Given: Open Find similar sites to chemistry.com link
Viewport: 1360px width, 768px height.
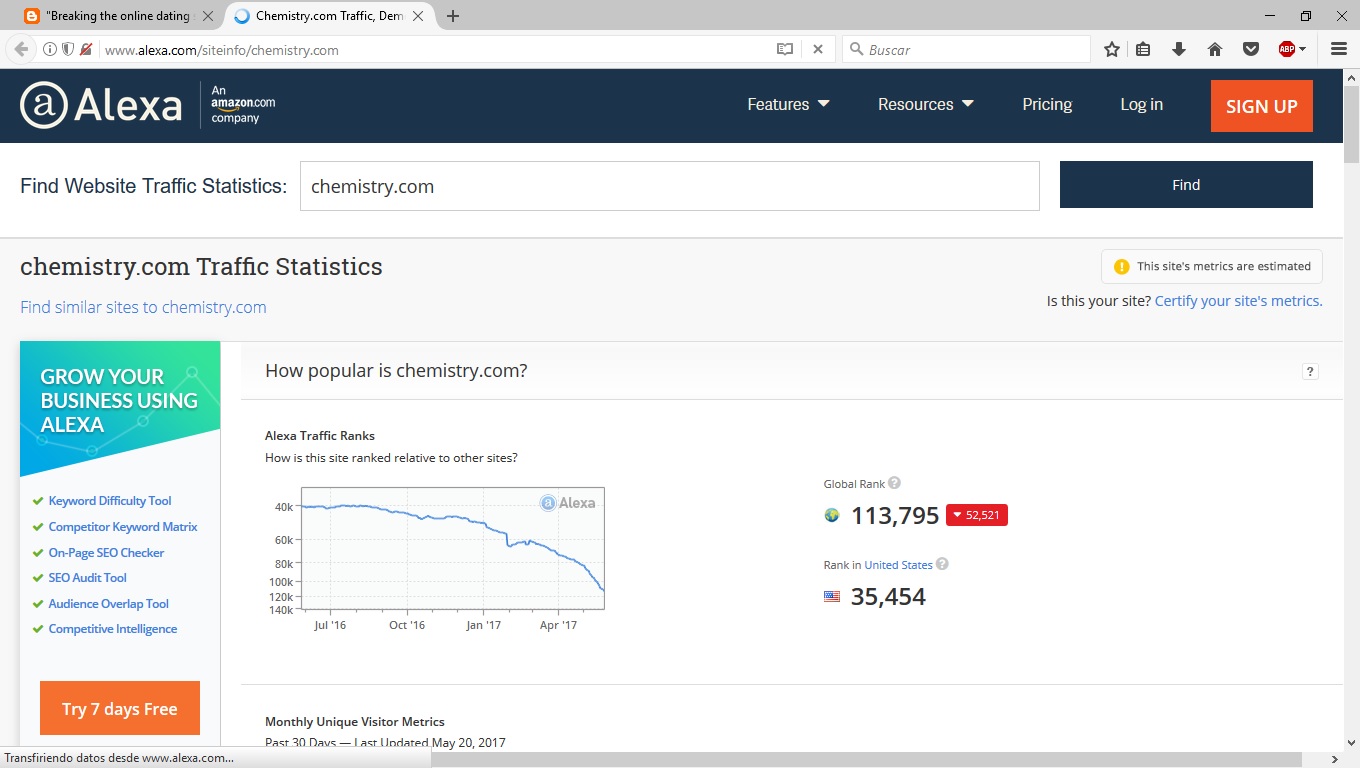Looking at the screenshot, I should click(x=143, y=307).
